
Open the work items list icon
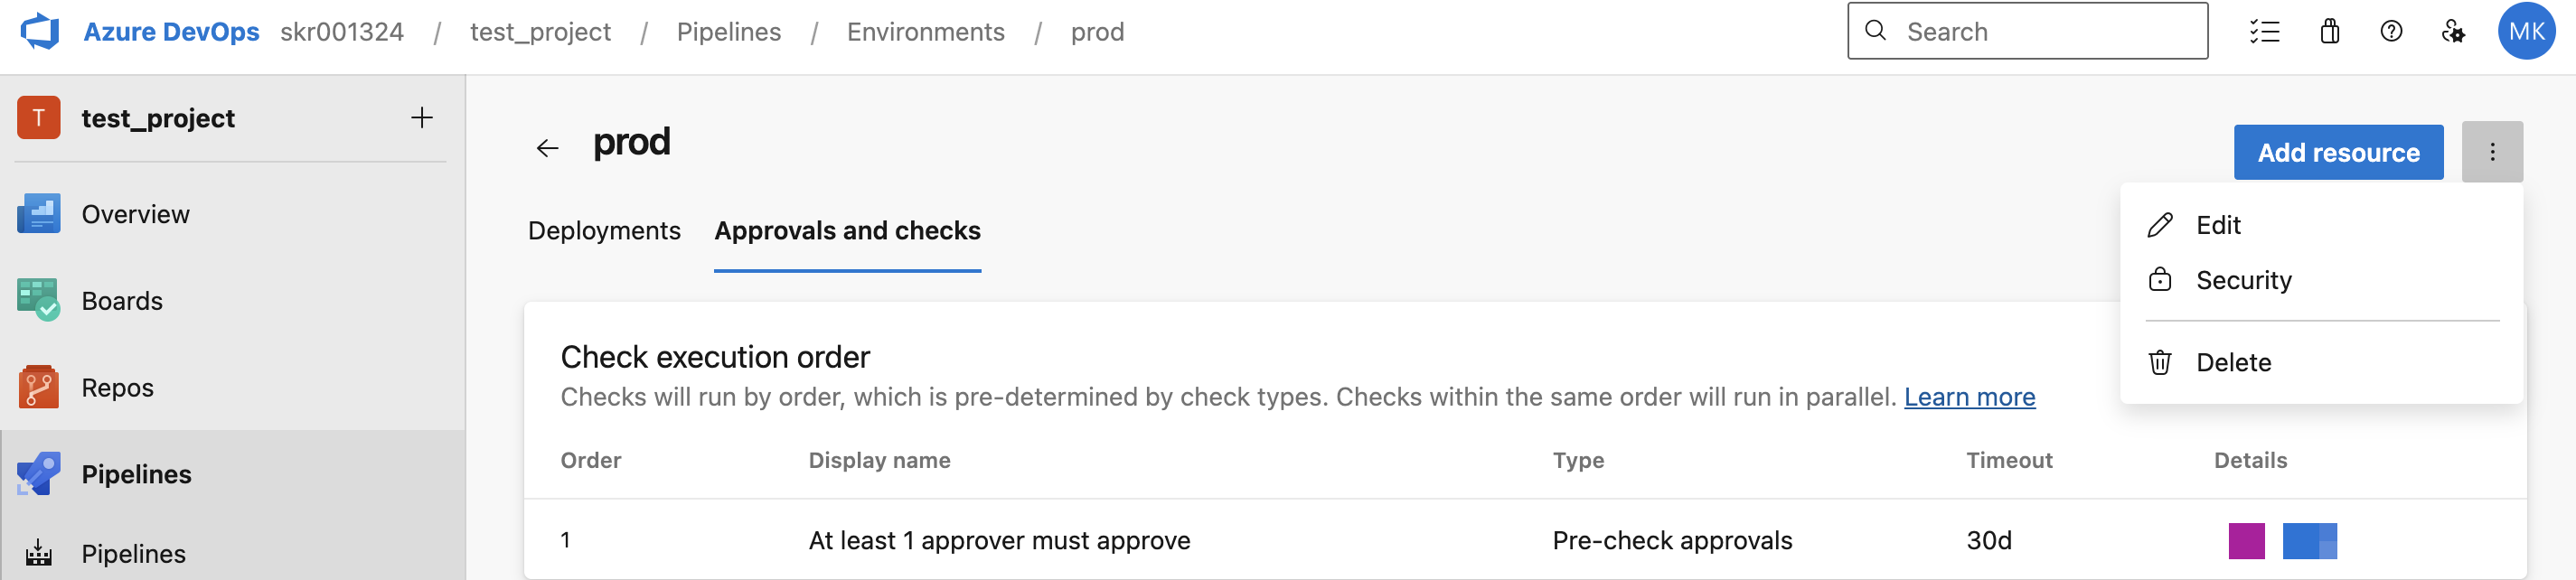2264,32
